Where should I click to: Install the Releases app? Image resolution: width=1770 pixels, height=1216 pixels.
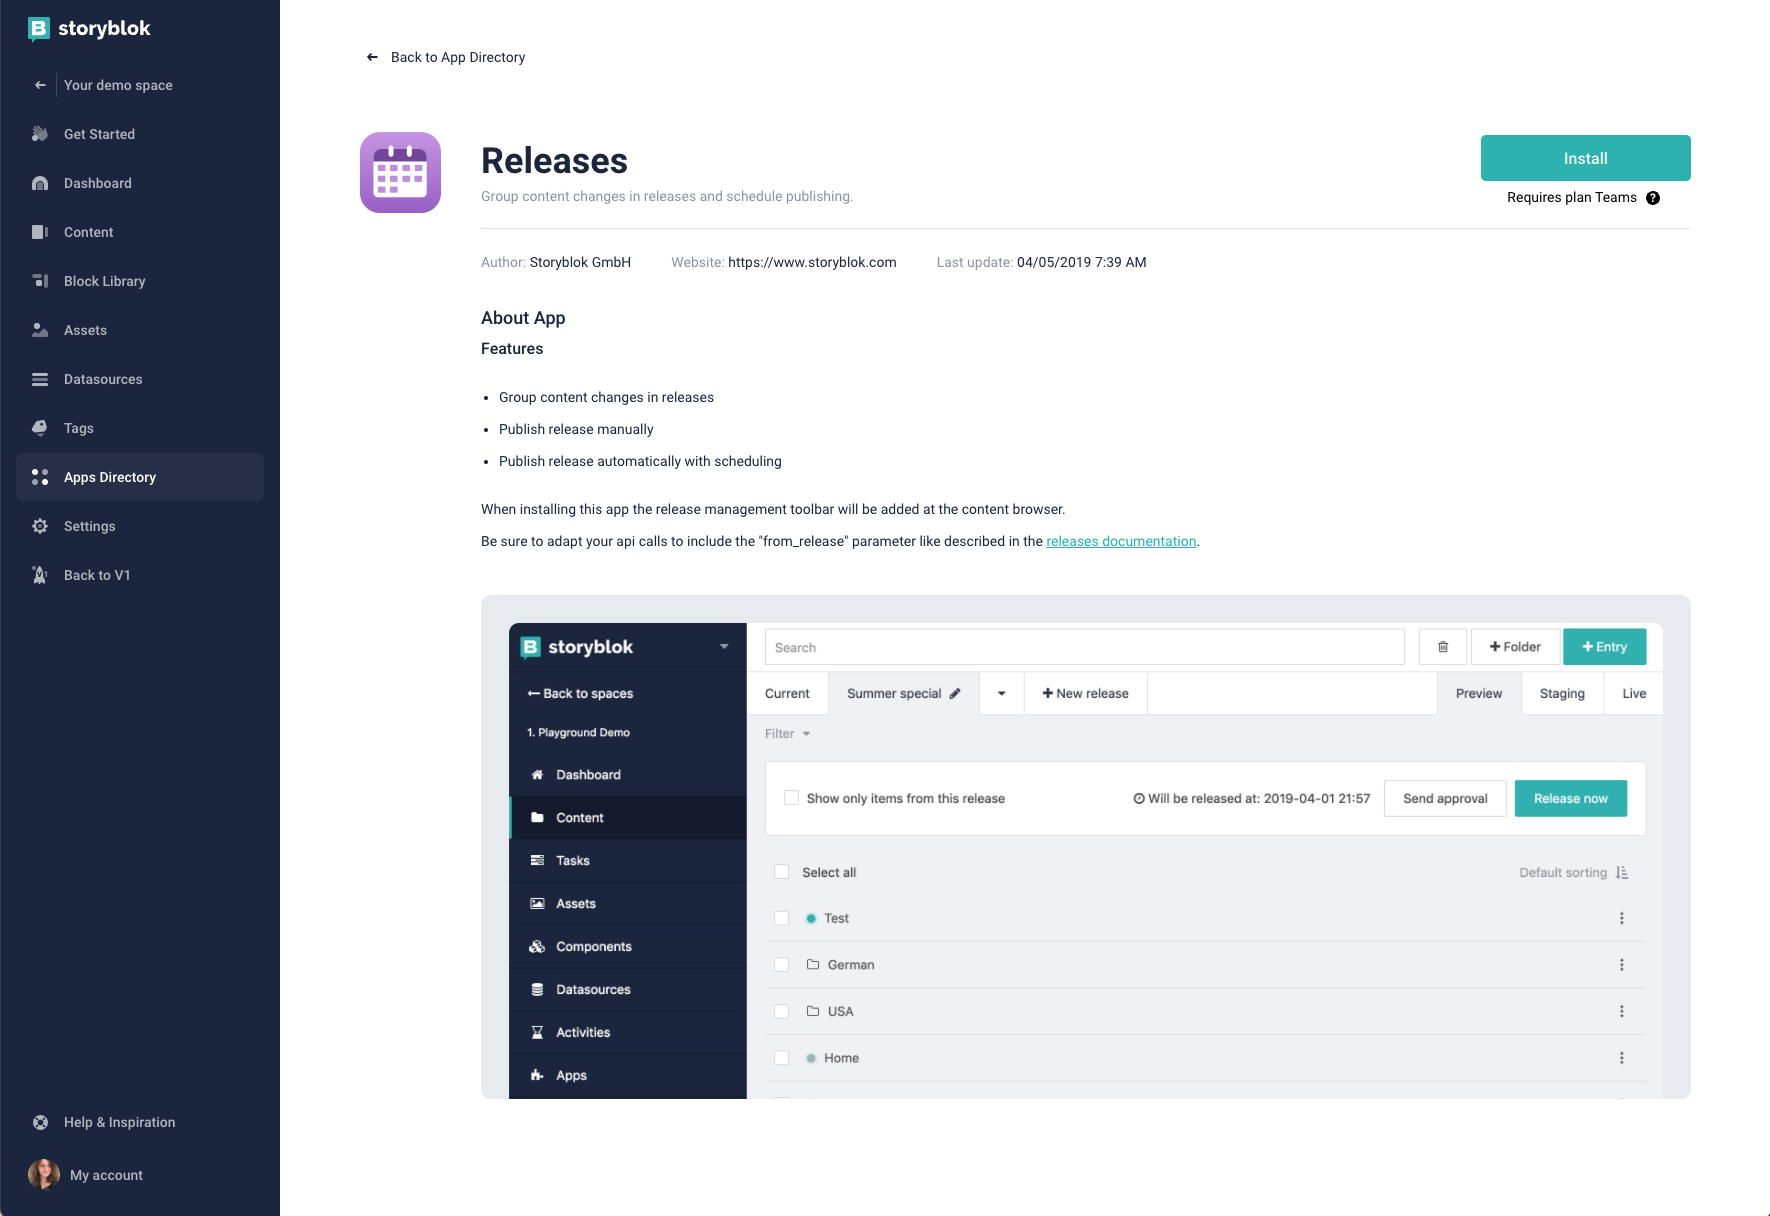click(1585, 158)
